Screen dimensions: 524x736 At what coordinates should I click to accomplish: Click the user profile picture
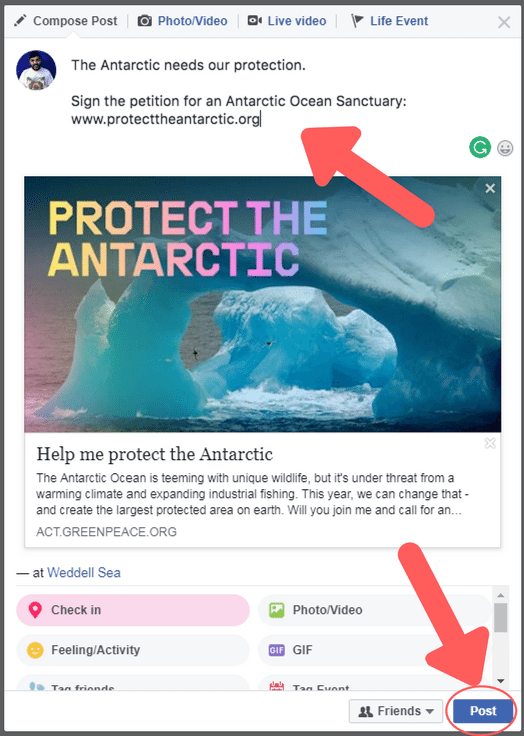[x=36, y=70]
